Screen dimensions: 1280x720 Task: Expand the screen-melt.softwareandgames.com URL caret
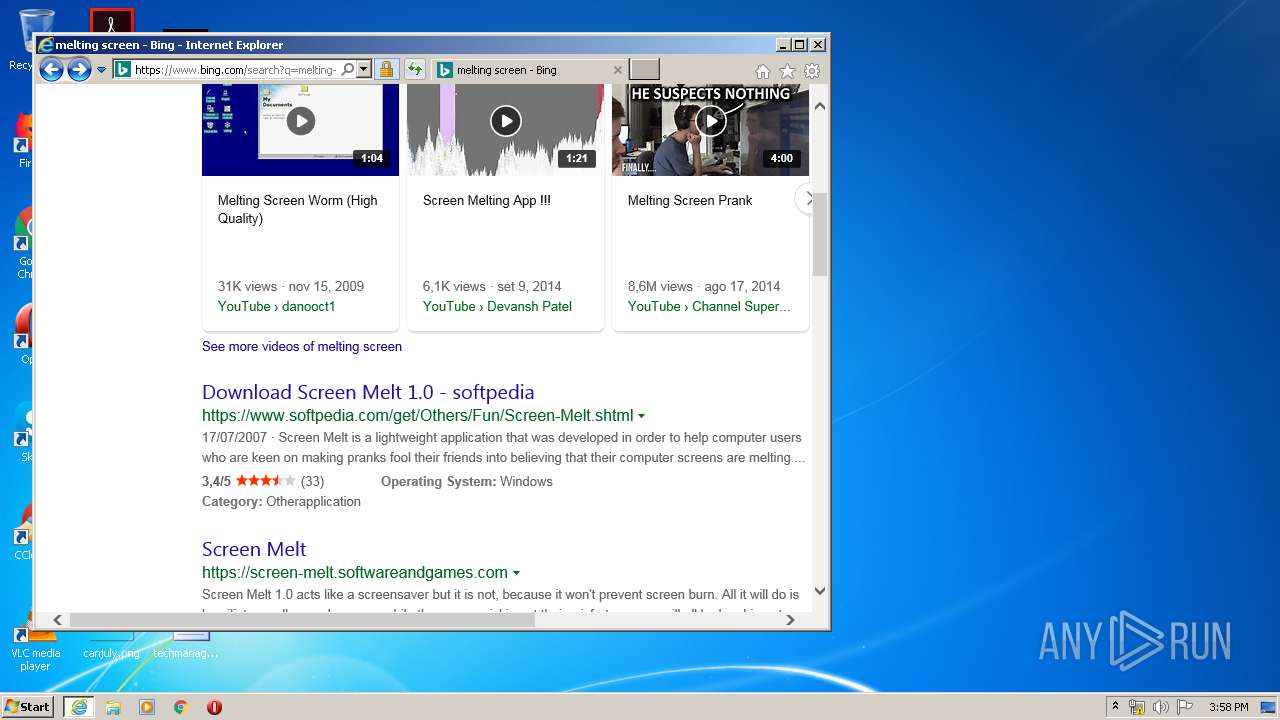[516, 573]
